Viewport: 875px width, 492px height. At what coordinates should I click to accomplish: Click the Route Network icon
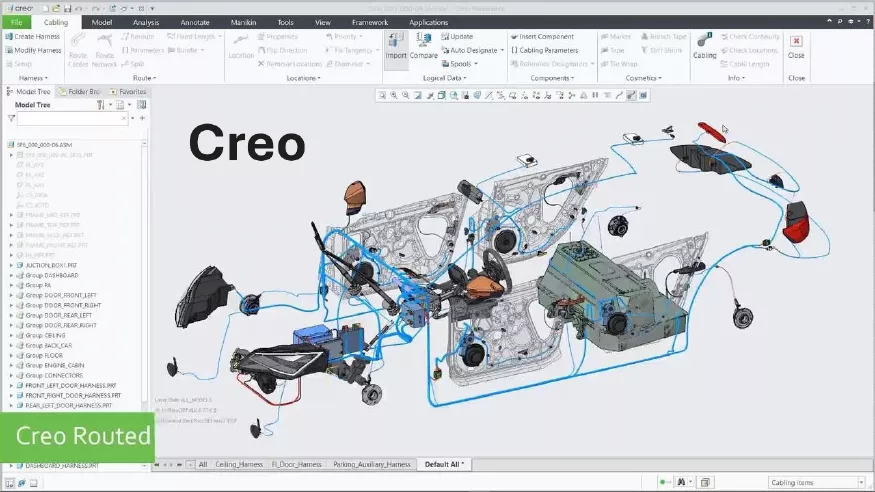point(104,41)
